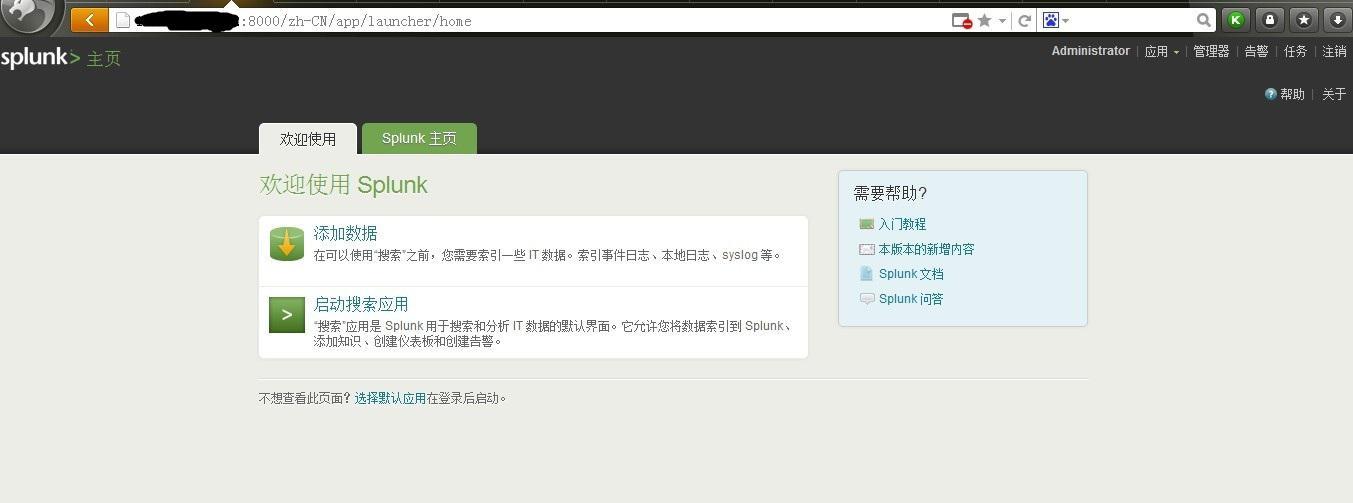
Task: Click the padlock toolbar button
Action: pos(1270,19)
